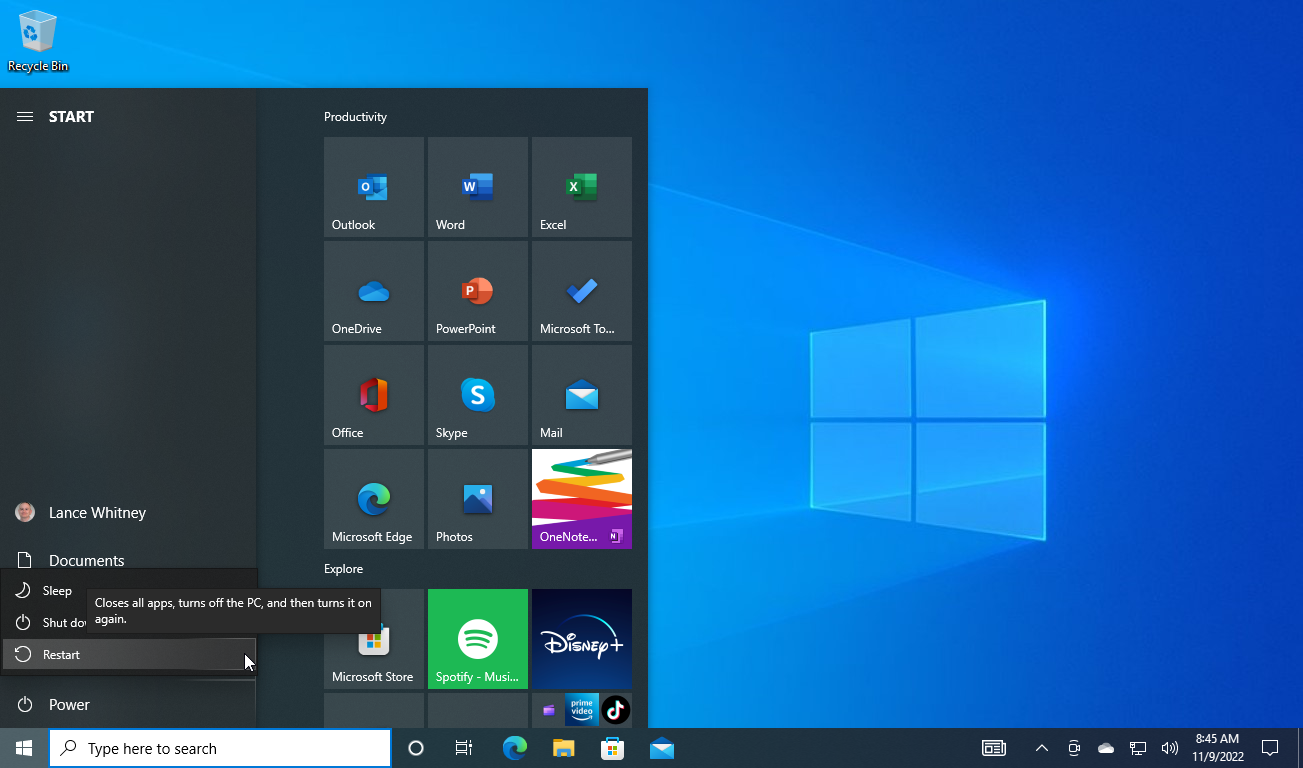This screenshot has width=1303, height=768.
Task: Select the Recycle Bin desktop icon
Action: click(x=38, y=42)
